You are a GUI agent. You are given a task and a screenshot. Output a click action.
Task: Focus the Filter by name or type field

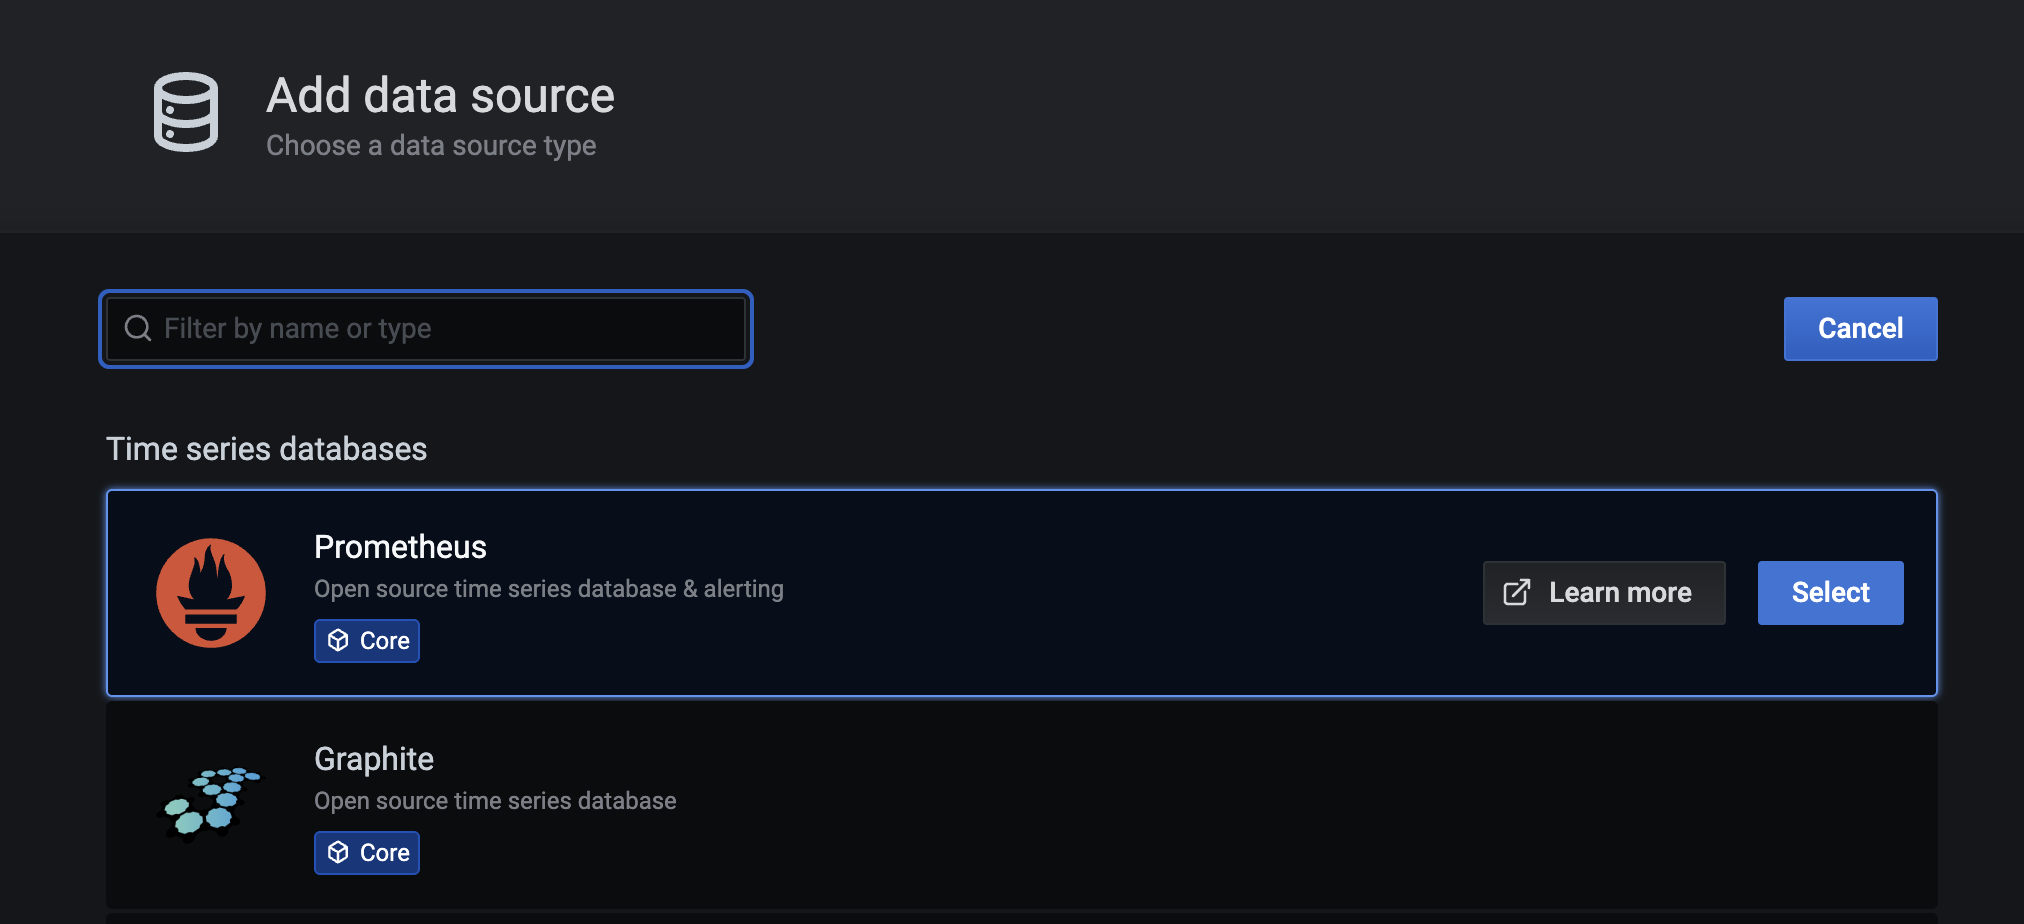coord(426,329)
